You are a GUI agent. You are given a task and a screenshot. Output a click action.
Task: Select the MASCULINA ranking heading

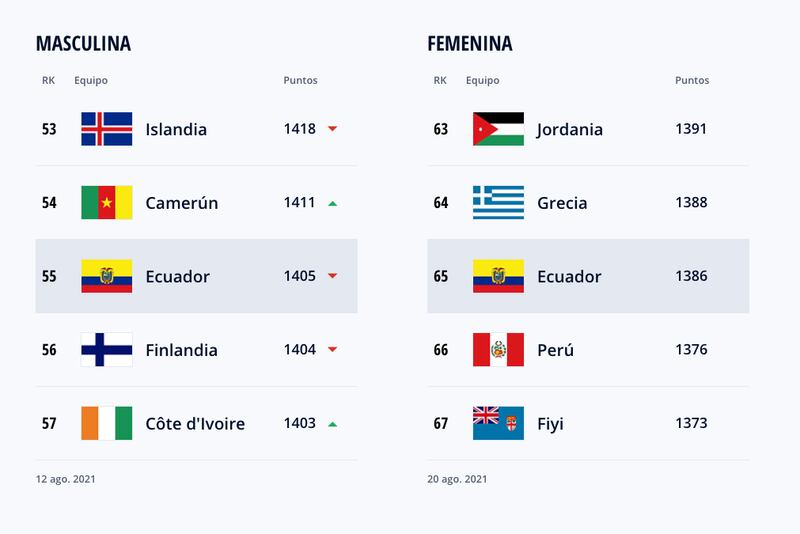pyautogui.click(x=83, y=44)
